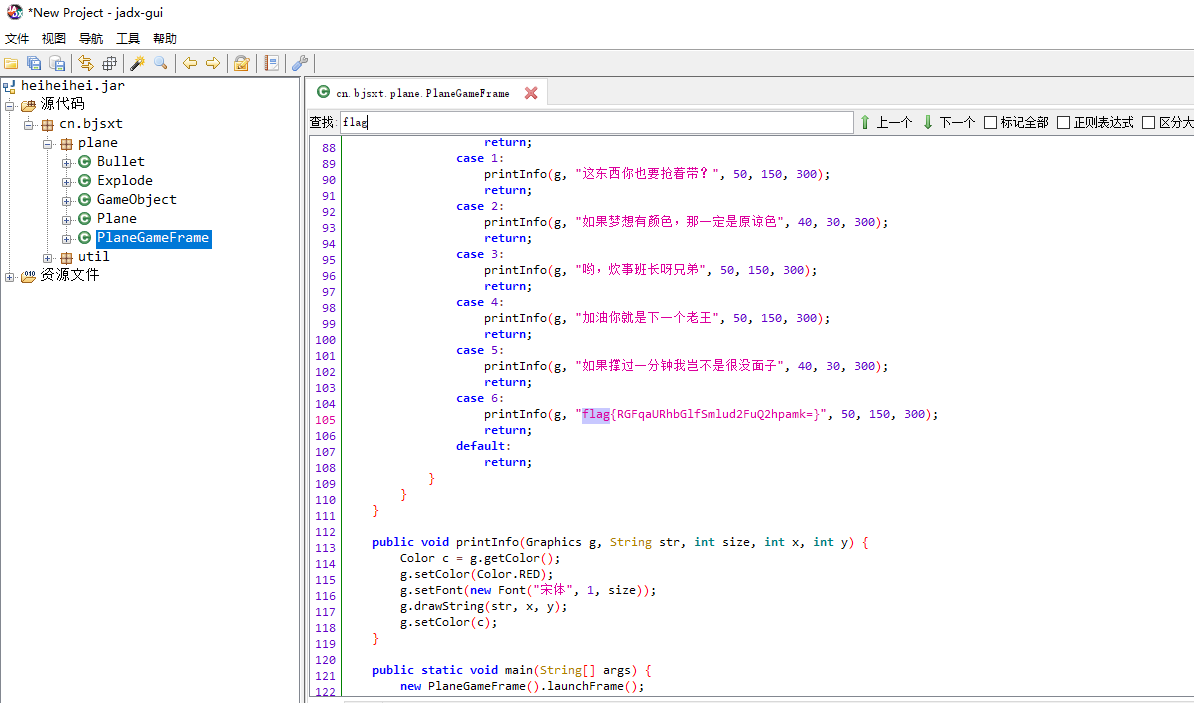Click the Save all toolbar icon
The height and width of the screenshot is (703, 1194).
34,63
